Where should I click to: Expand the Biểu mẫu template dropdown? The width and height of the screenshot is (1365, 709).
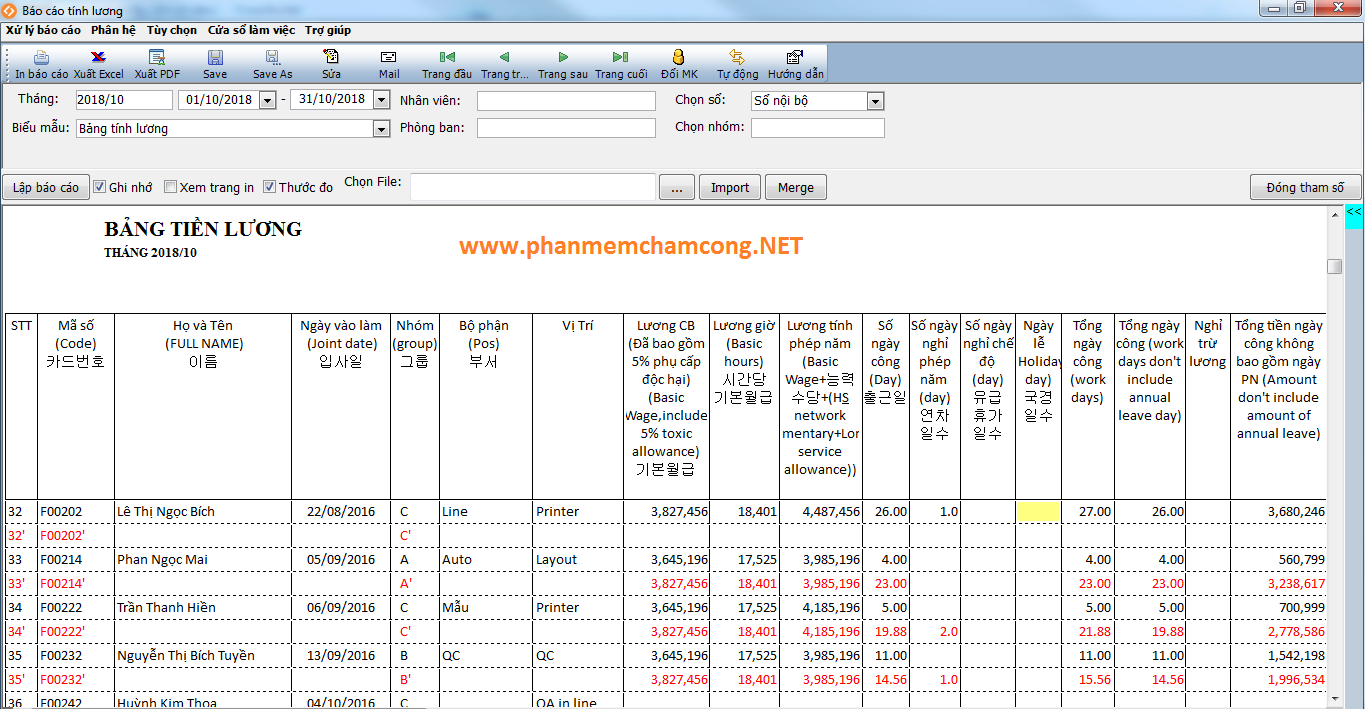click(381, 129)
